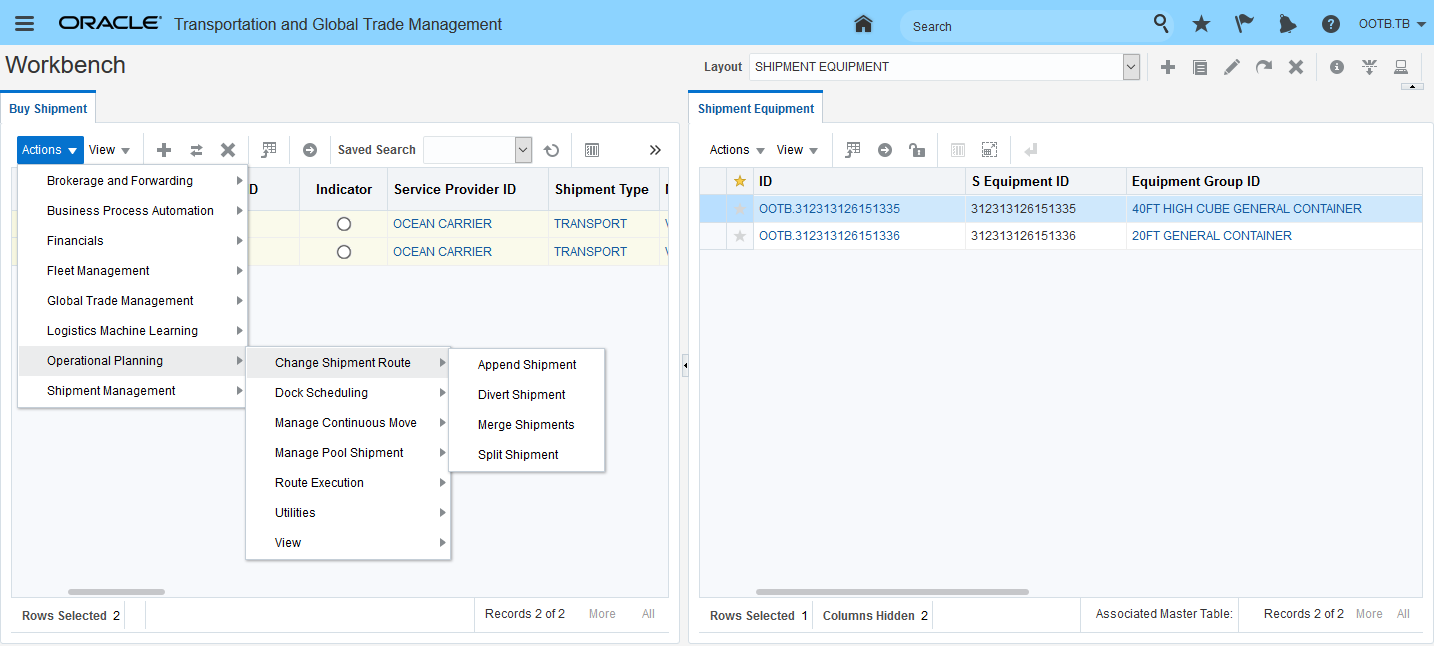Open Utilities submenu

click(x=348, y=513)
